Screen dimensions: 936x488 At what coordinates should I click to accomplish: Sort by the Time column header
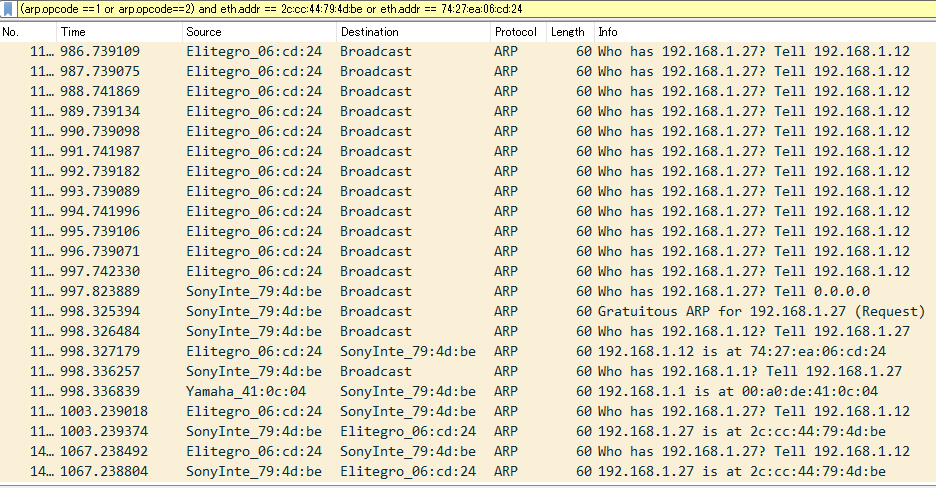tap(119, 32)
